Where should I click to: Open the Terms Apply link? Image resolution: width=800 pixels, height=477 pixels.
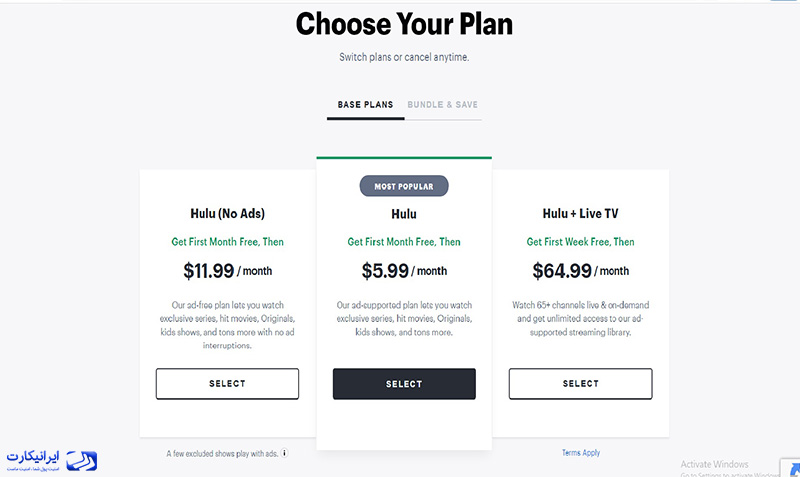click(581, 453)
